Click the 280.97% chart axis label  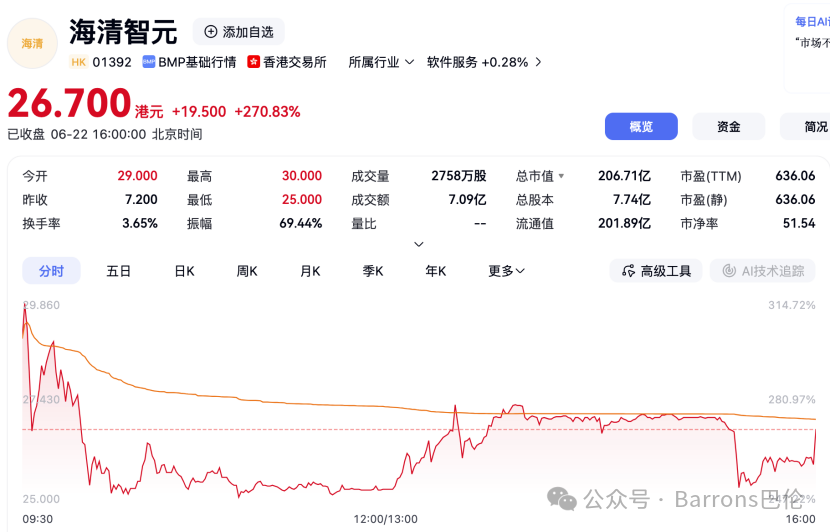(x=791, y=399)
